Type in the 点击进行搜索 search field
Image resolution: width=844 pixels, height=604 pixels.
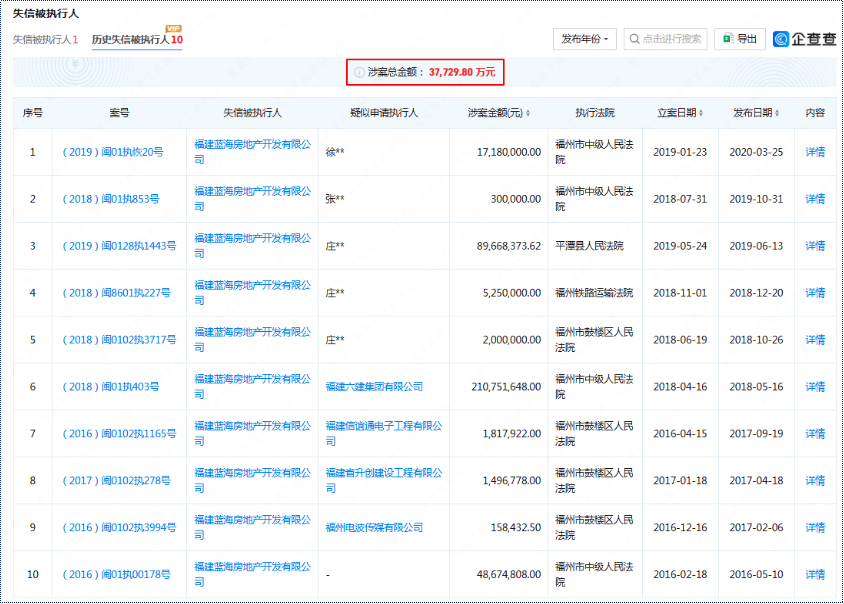coord(672,39)
